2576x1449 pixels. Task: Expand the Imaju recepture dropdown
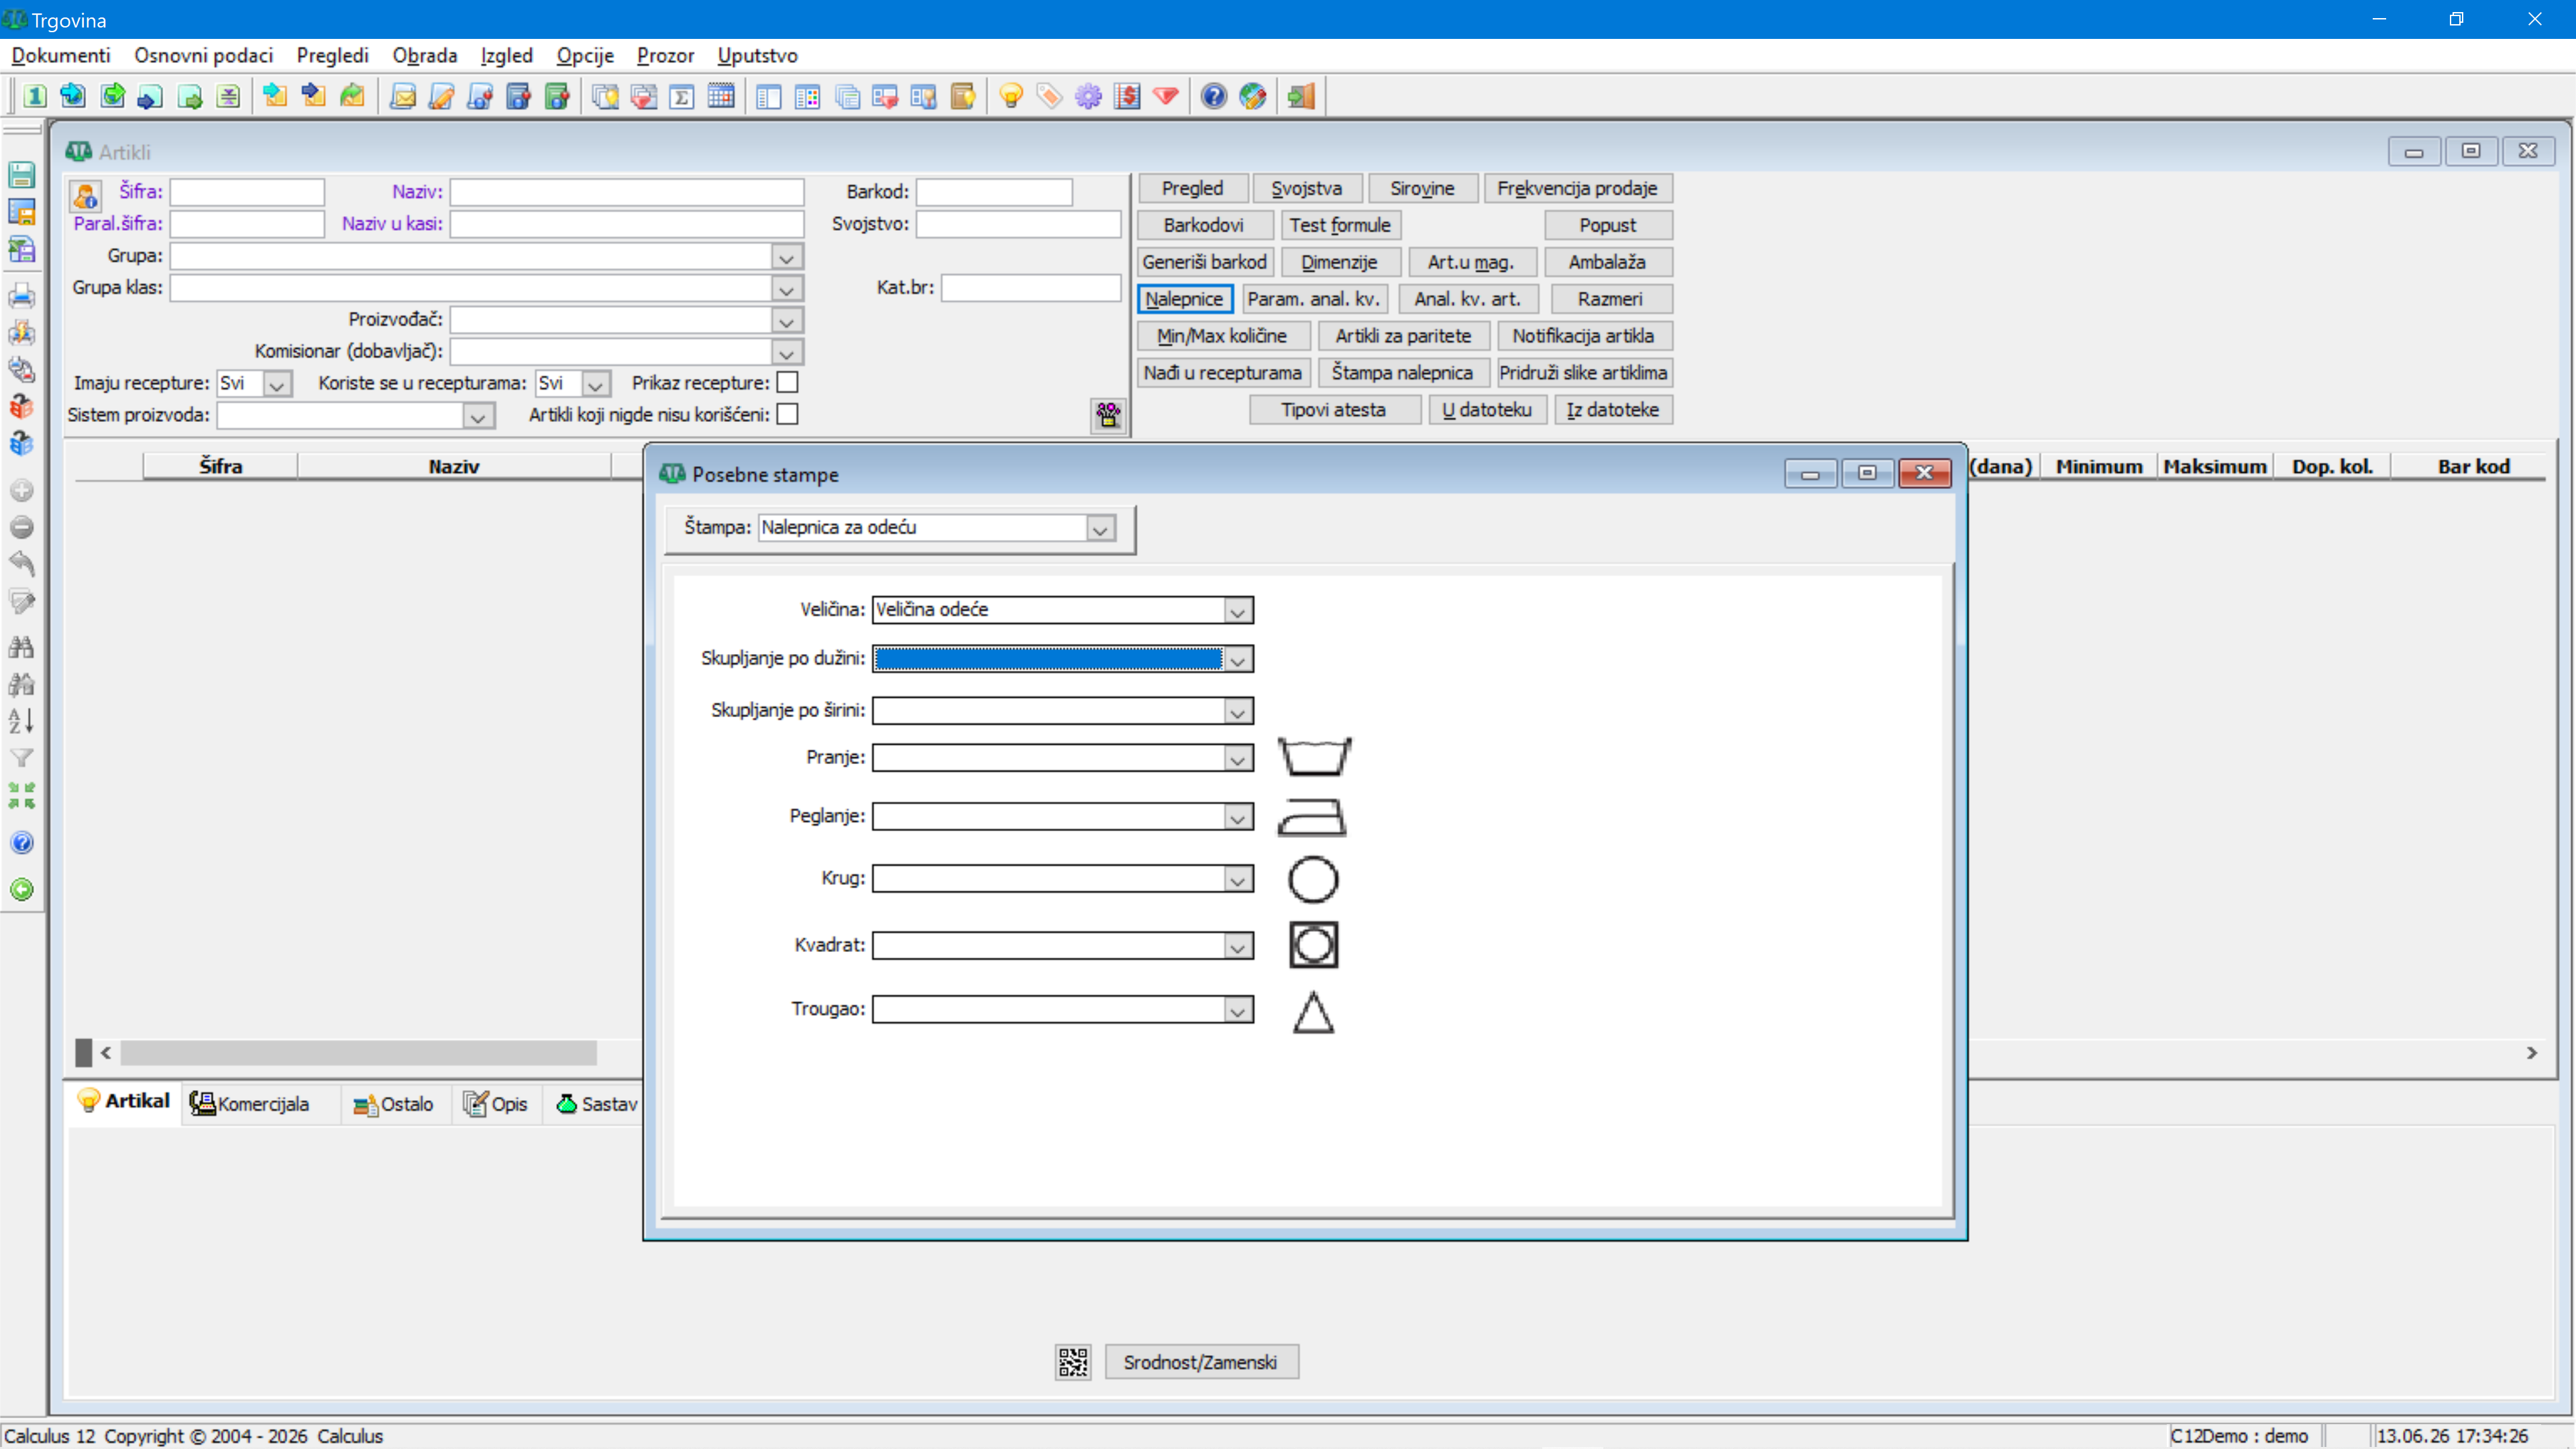click(277, 384)
